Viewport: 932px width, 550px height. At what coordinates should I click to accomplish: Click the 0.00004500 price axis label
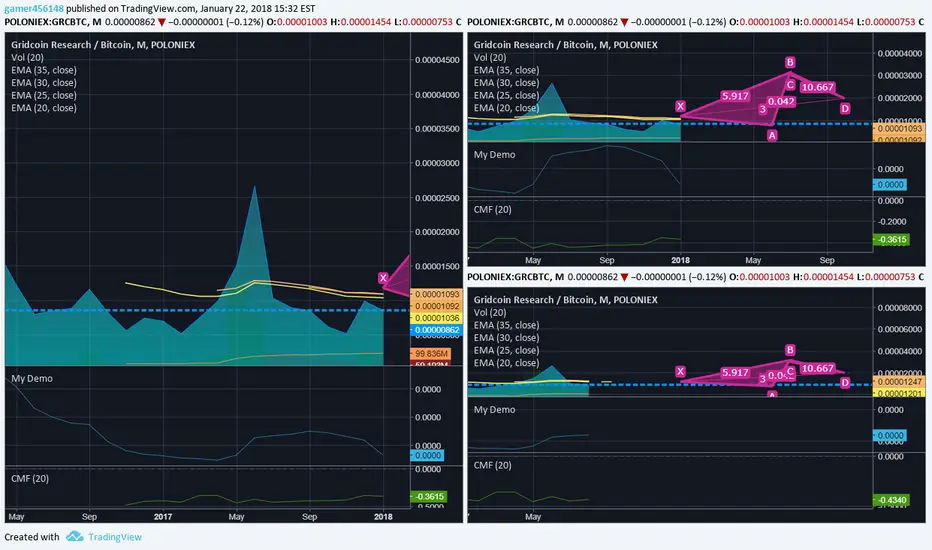(437, 59)
